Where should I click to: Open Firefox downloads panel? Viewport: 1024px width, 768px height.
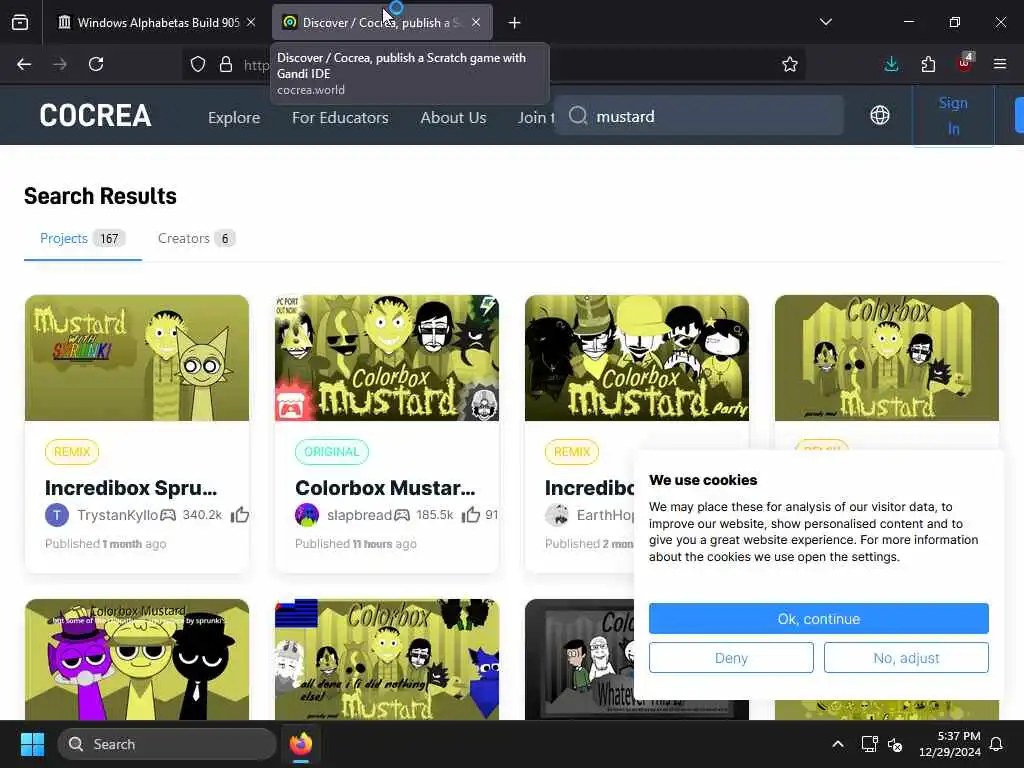[x=891, y=64]
